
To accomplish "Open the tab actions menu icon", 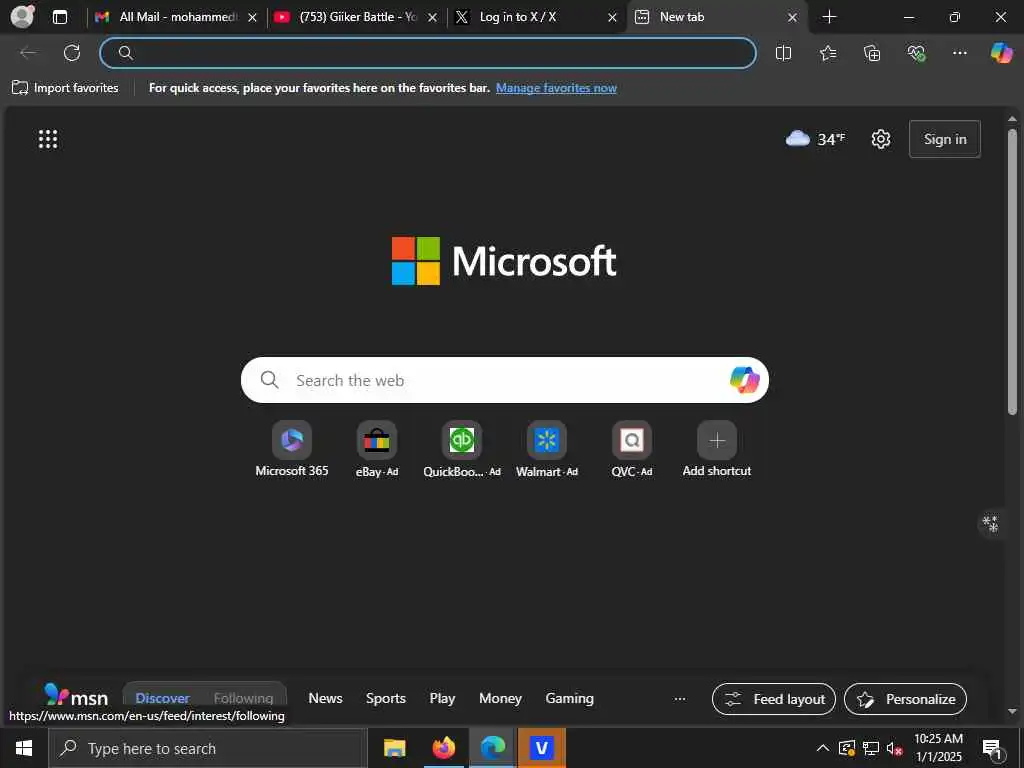I will click(59, 17).
